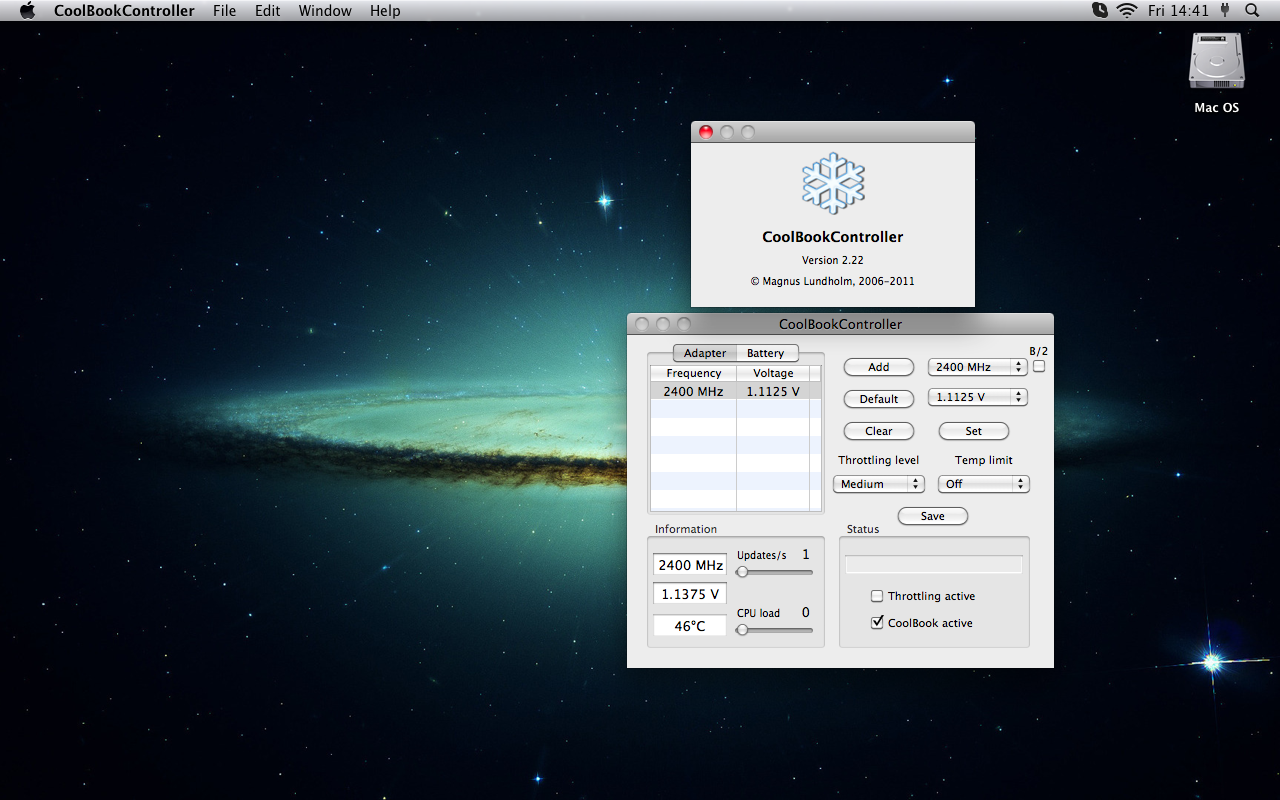Switch to the Battery tab
1280x800 pixels.
pos(766,353)
